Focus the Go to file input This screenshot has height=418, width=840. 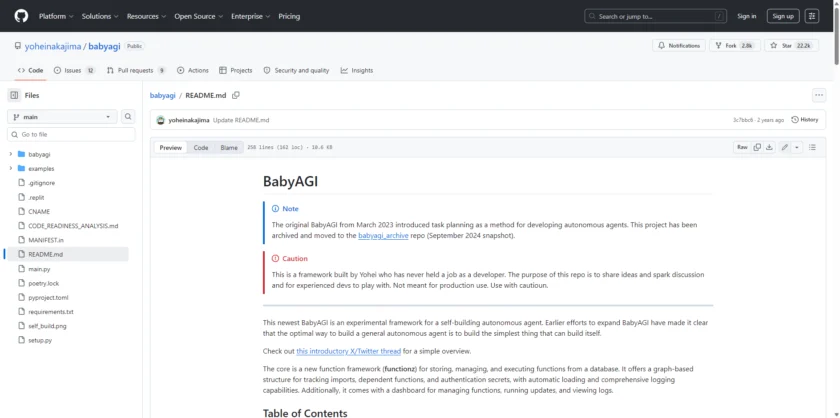[x=71, y=135]
